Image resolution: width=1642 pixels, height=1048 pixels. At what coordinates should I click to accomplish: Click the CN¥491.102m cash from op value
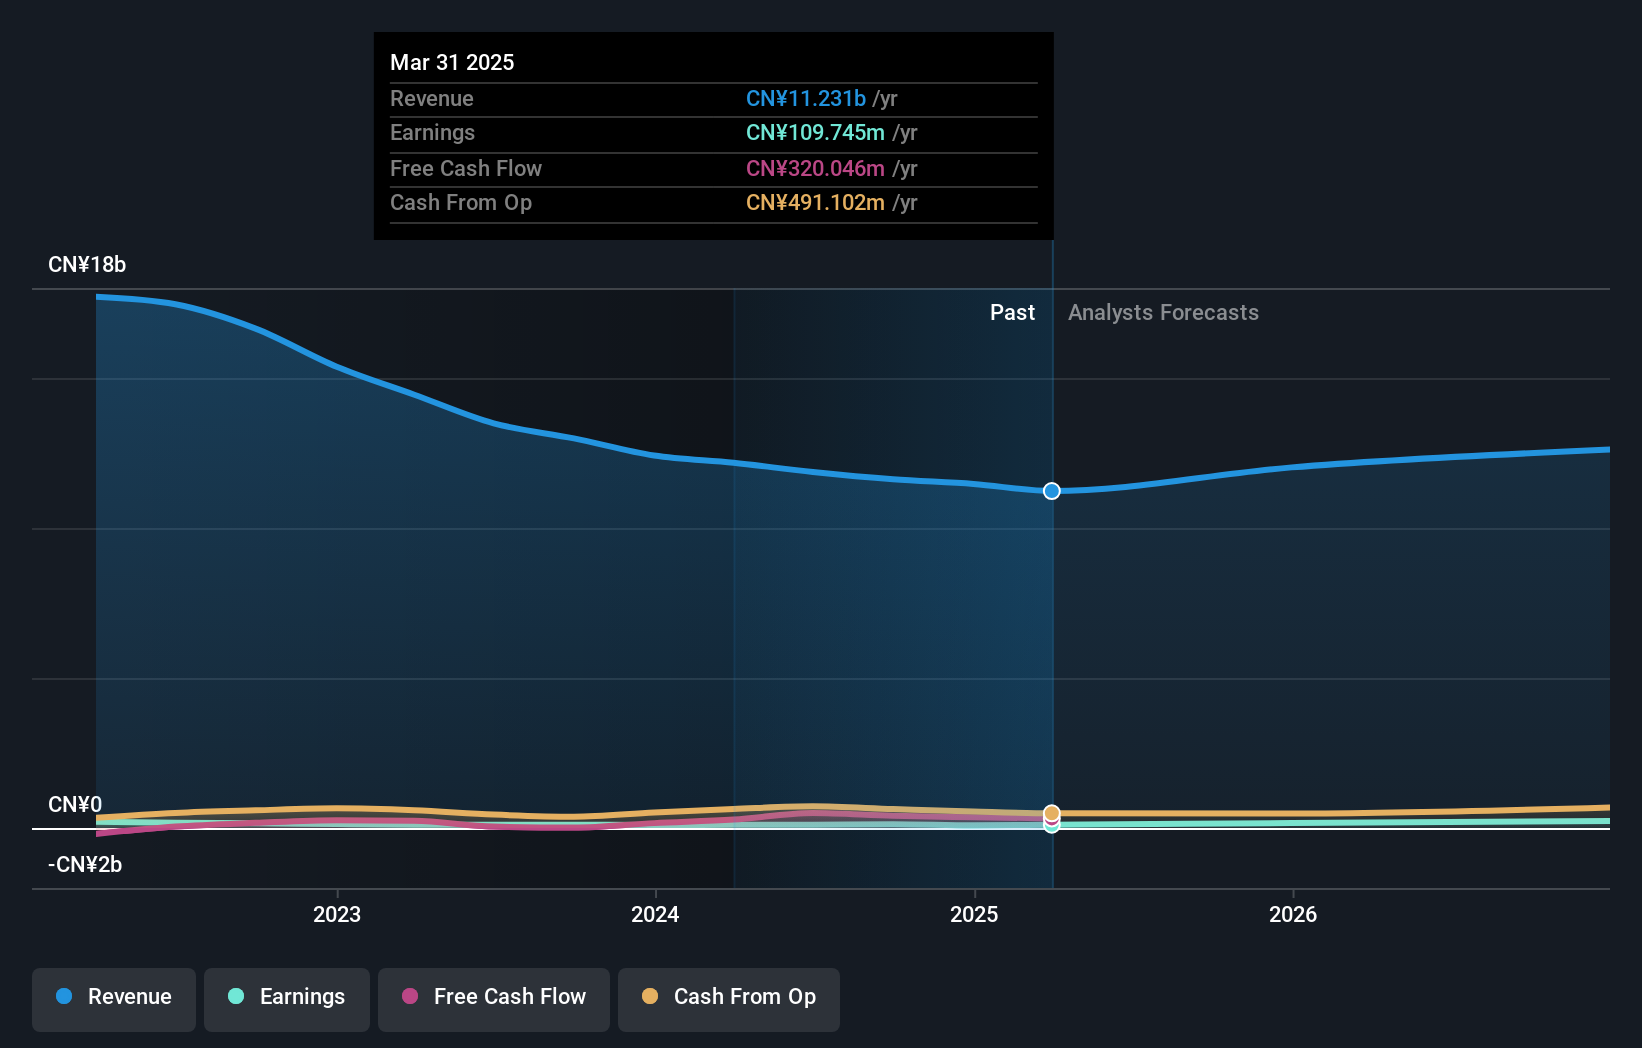(x=815, y=202)
